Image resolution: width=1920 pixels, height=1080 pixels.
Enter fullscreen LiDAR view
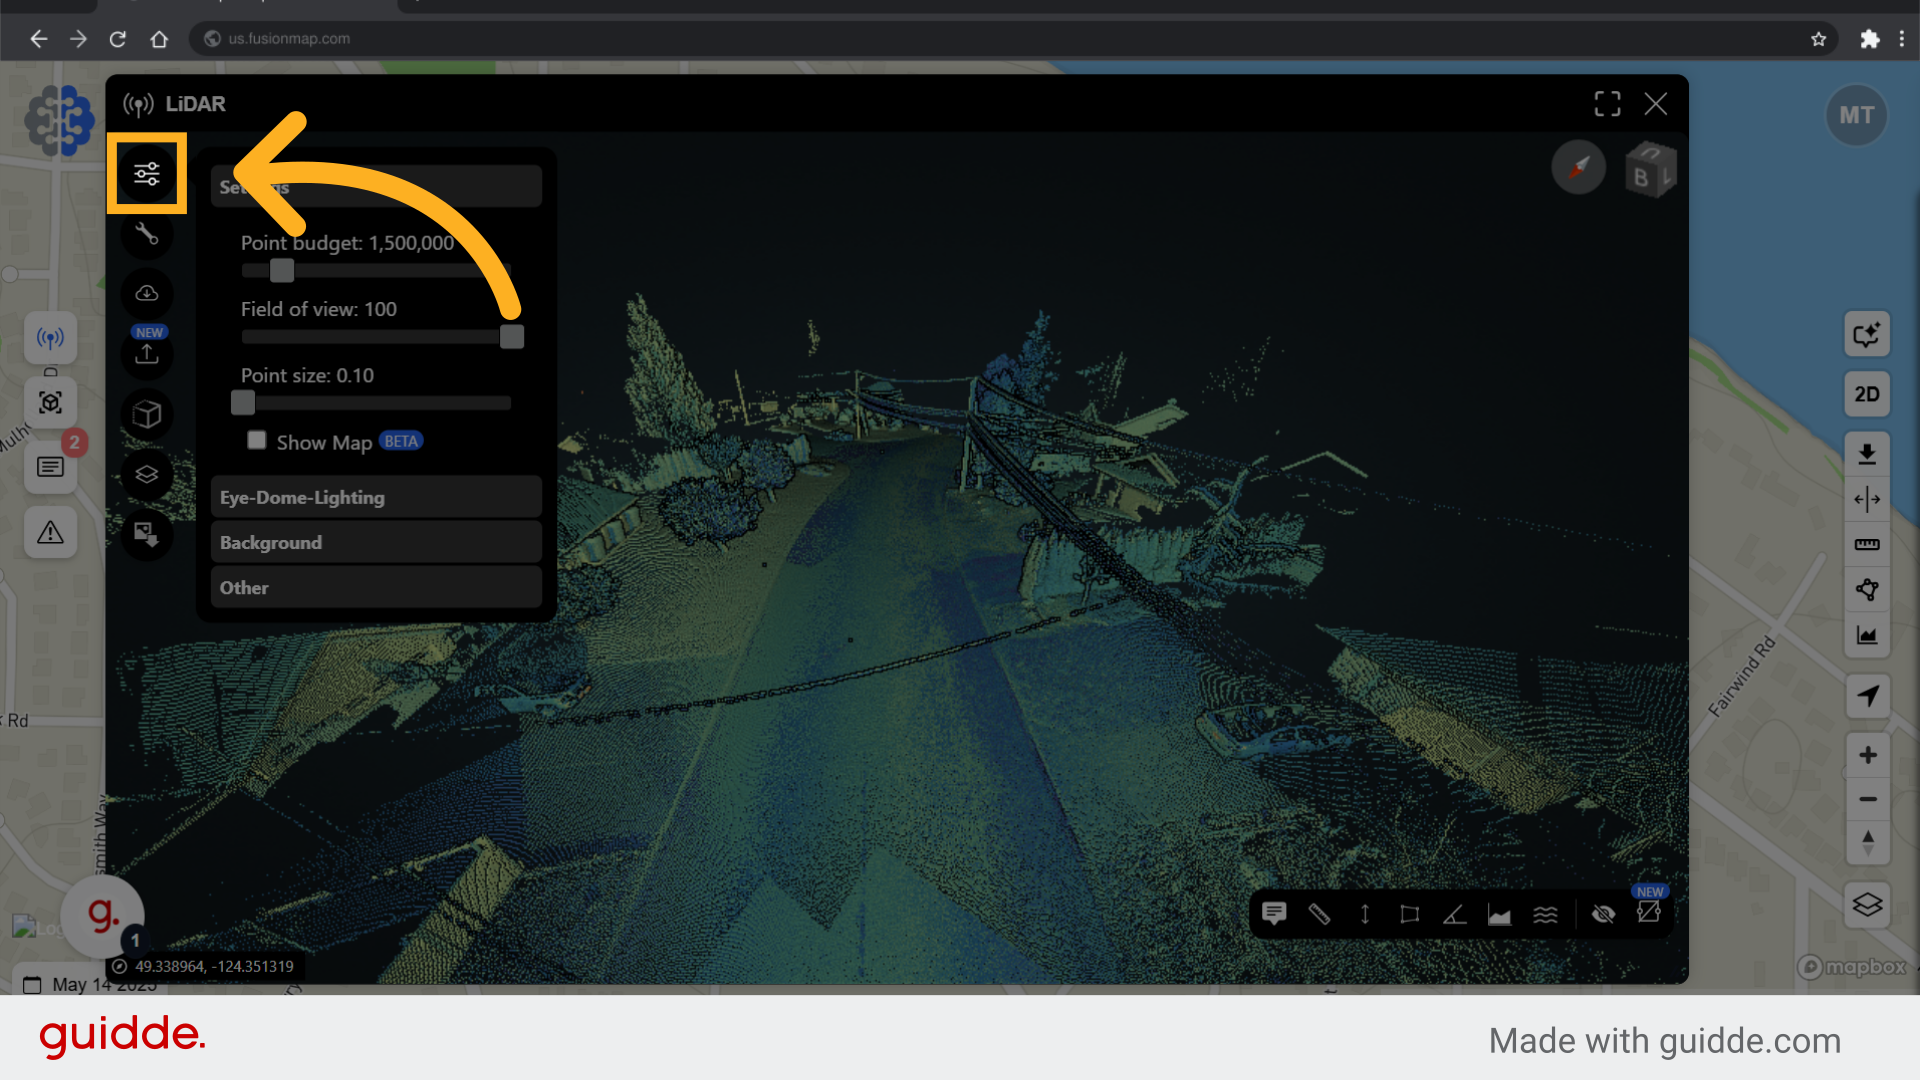(1607, 104)
